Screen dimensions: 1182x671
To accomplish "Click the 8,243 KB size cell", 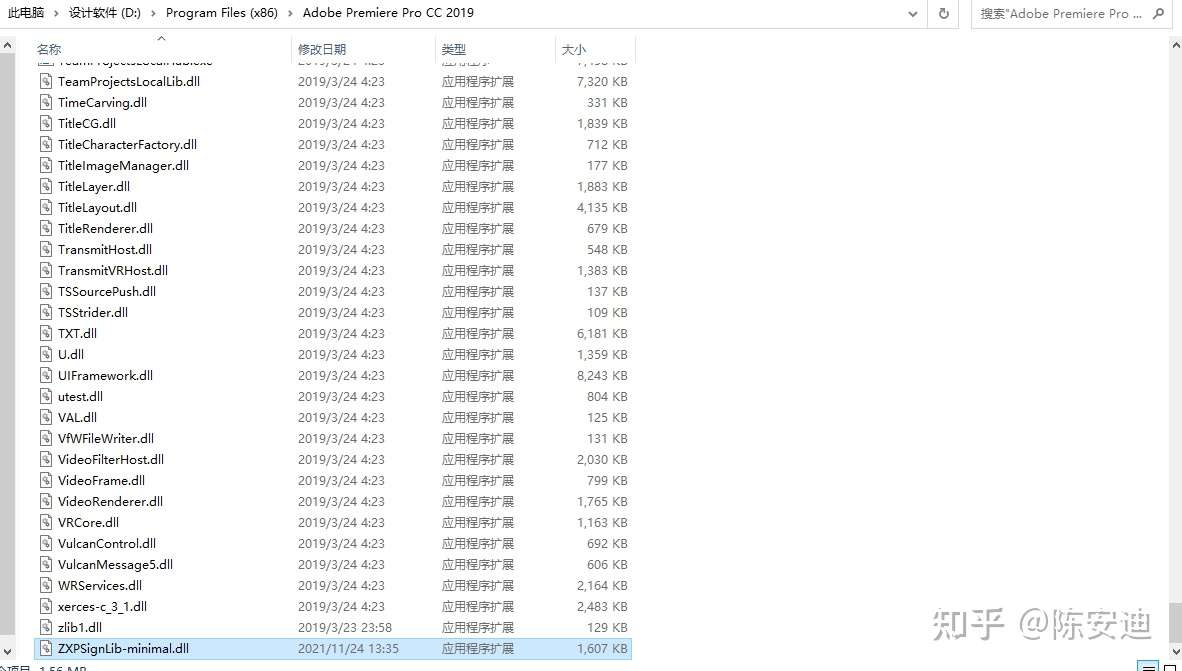I will (602, 375).
